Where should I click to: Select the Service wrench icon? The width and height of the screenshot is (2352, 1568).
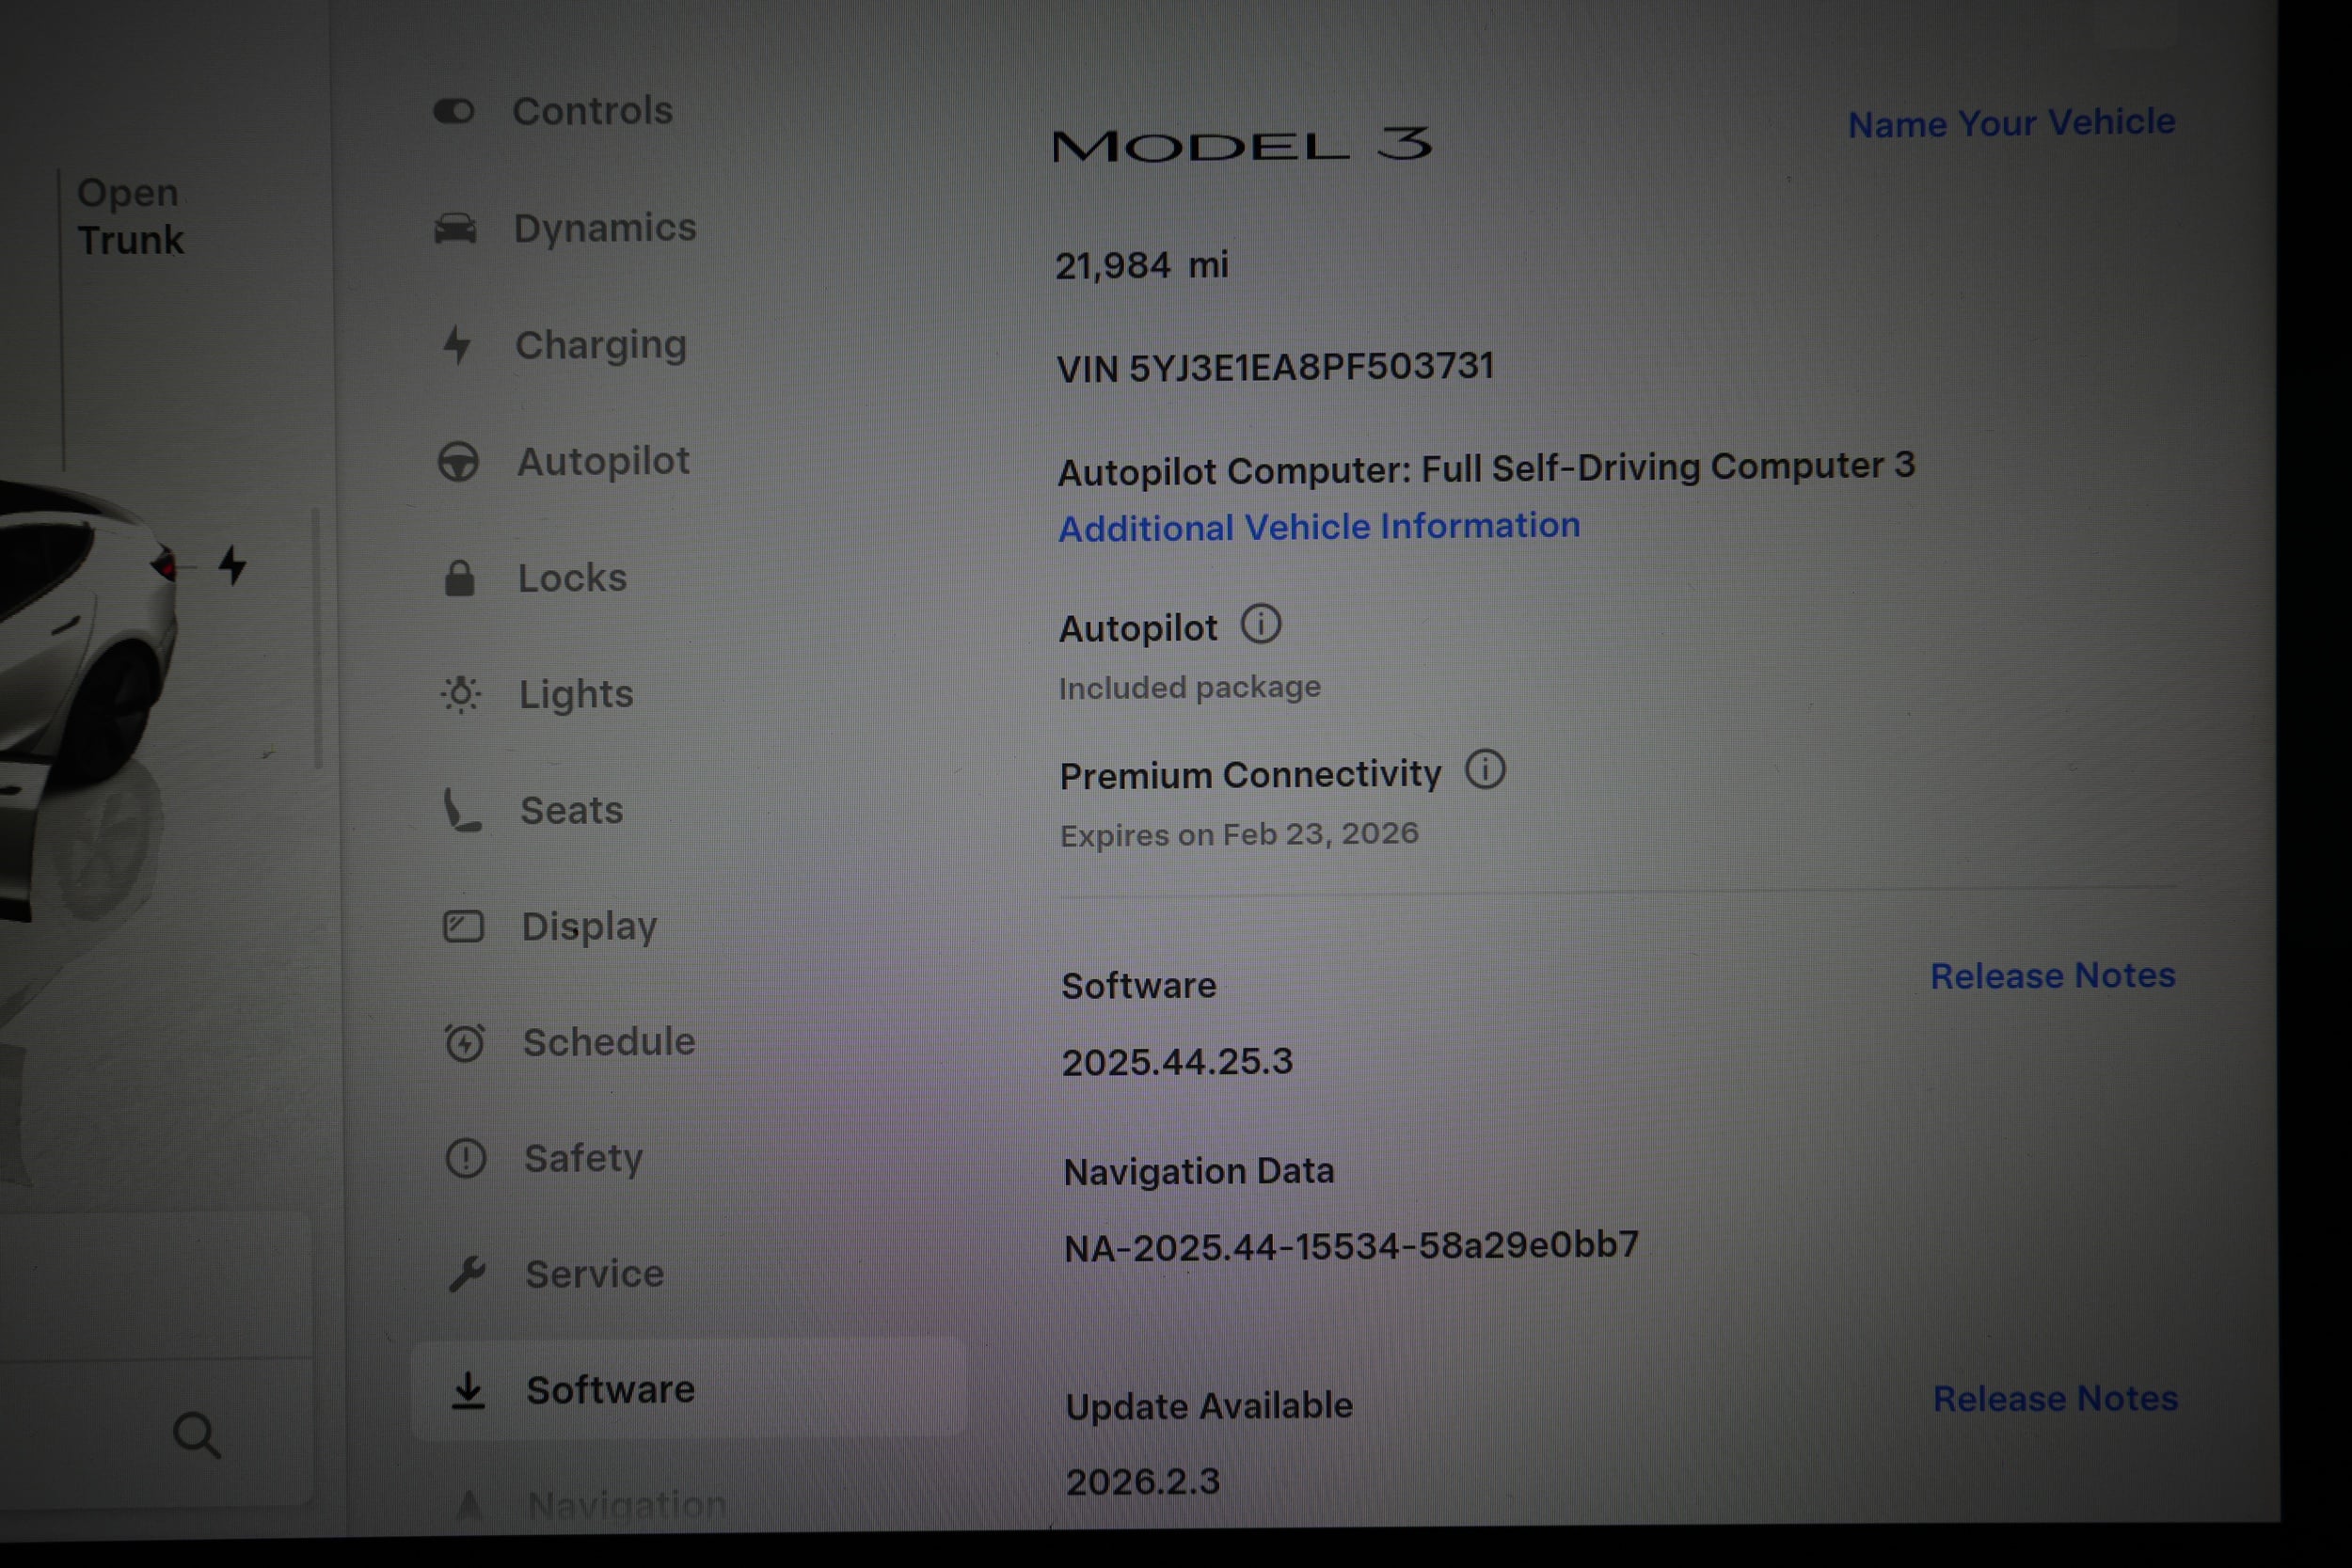467,1273
